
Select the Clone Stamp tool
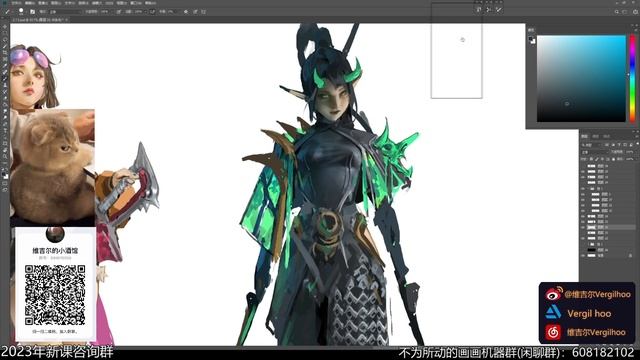tap(5, 85)
